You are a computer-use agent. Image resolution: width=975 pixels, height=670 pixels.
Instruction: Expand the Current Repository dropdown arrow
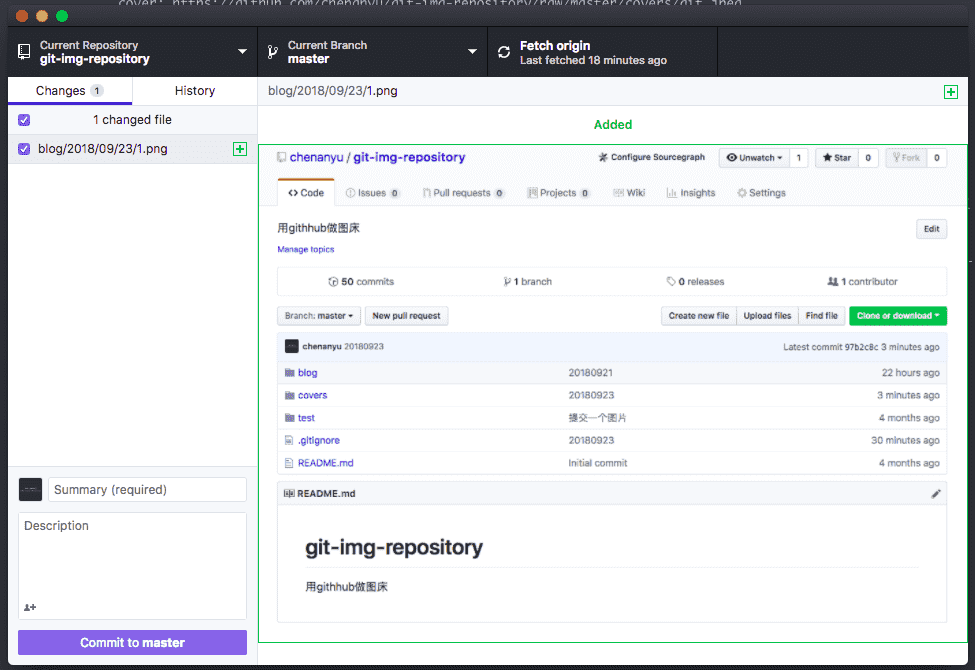click(243, 52)
